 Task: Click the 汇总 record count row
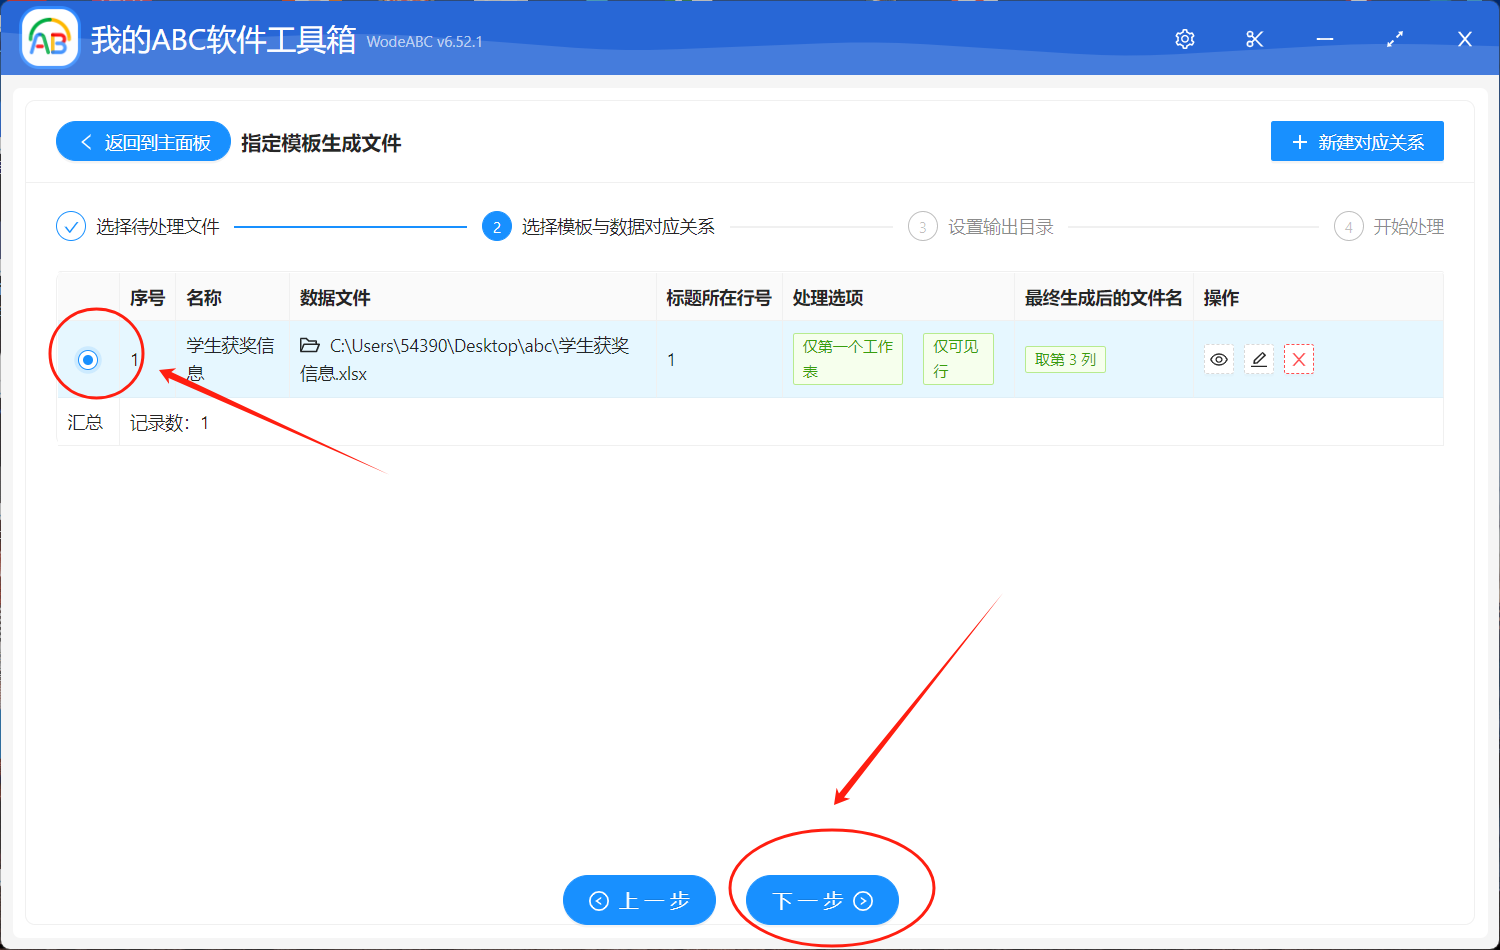coord(85,422)
